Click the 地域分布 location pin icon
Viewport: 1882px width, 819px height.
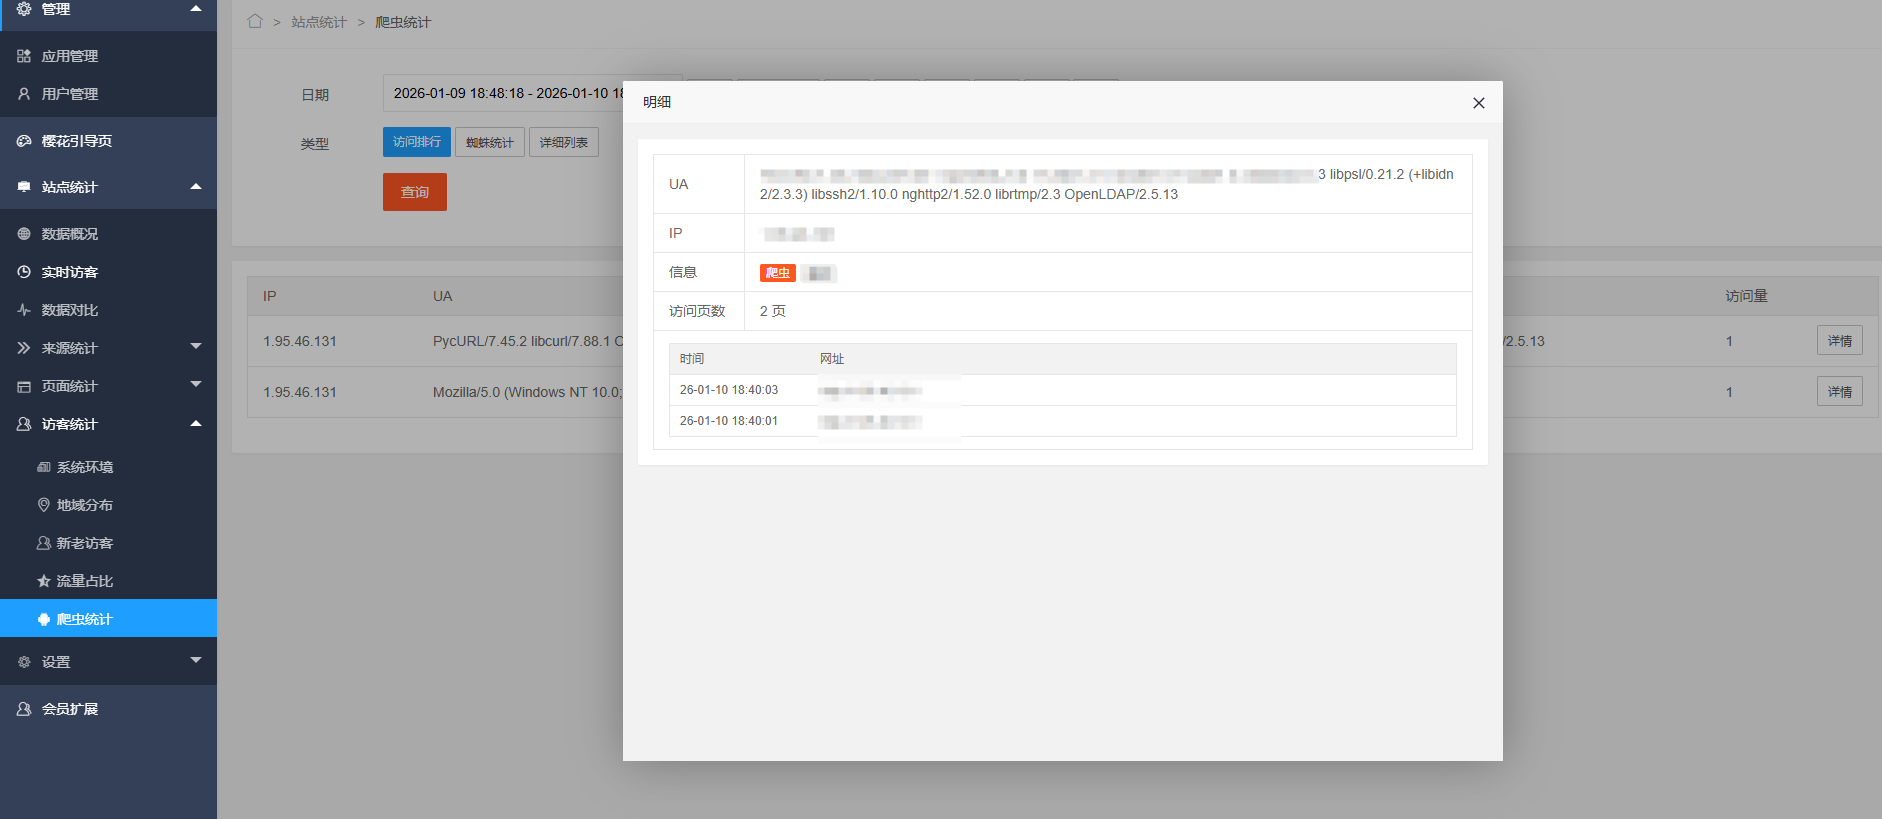click(x=44, y=505)
